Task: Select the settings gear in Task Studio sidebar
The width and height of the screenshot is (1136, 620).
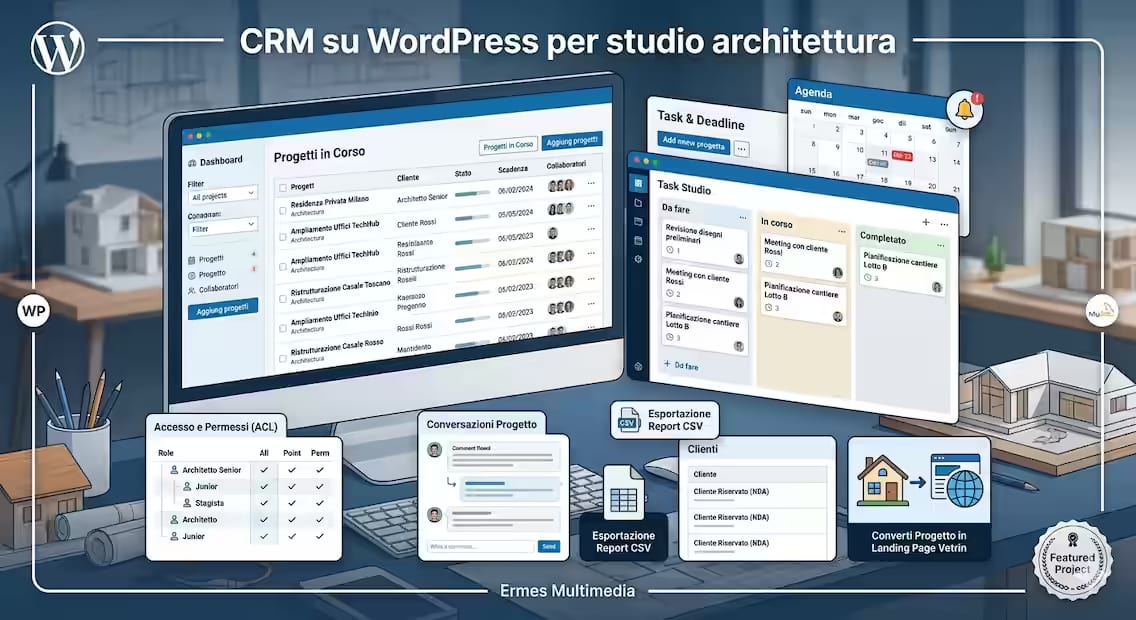Action: click(x=637, y=258)
